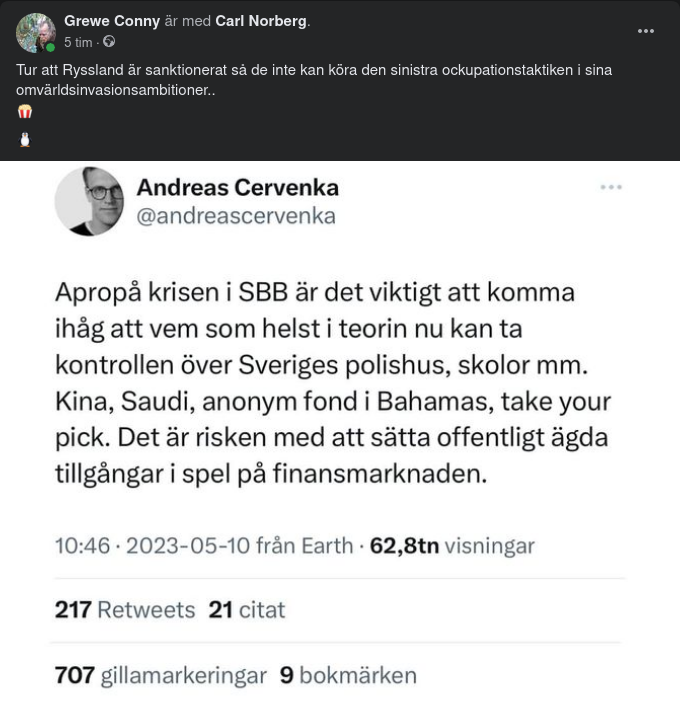The width and height of the screenshot is (680, 704).
Task: Open Carl Norberg's tagged profile link
Action: pyautogui.click(x=262, y=21)
